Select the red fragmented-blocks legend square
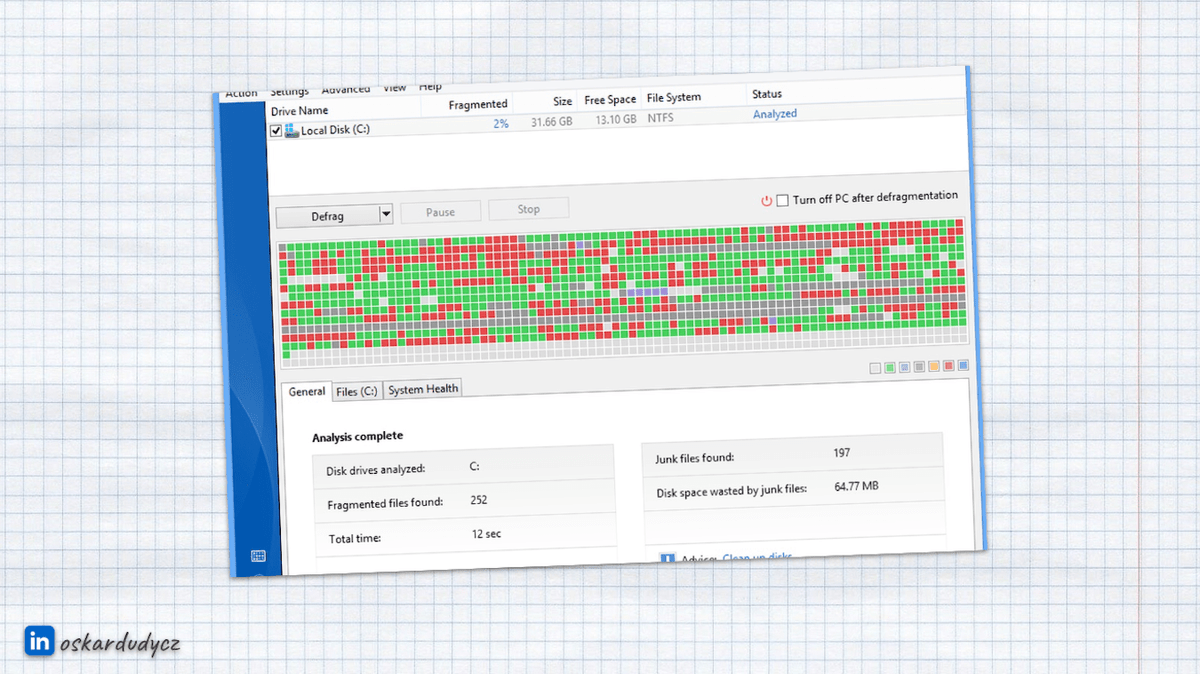 (x=948, y=366)
